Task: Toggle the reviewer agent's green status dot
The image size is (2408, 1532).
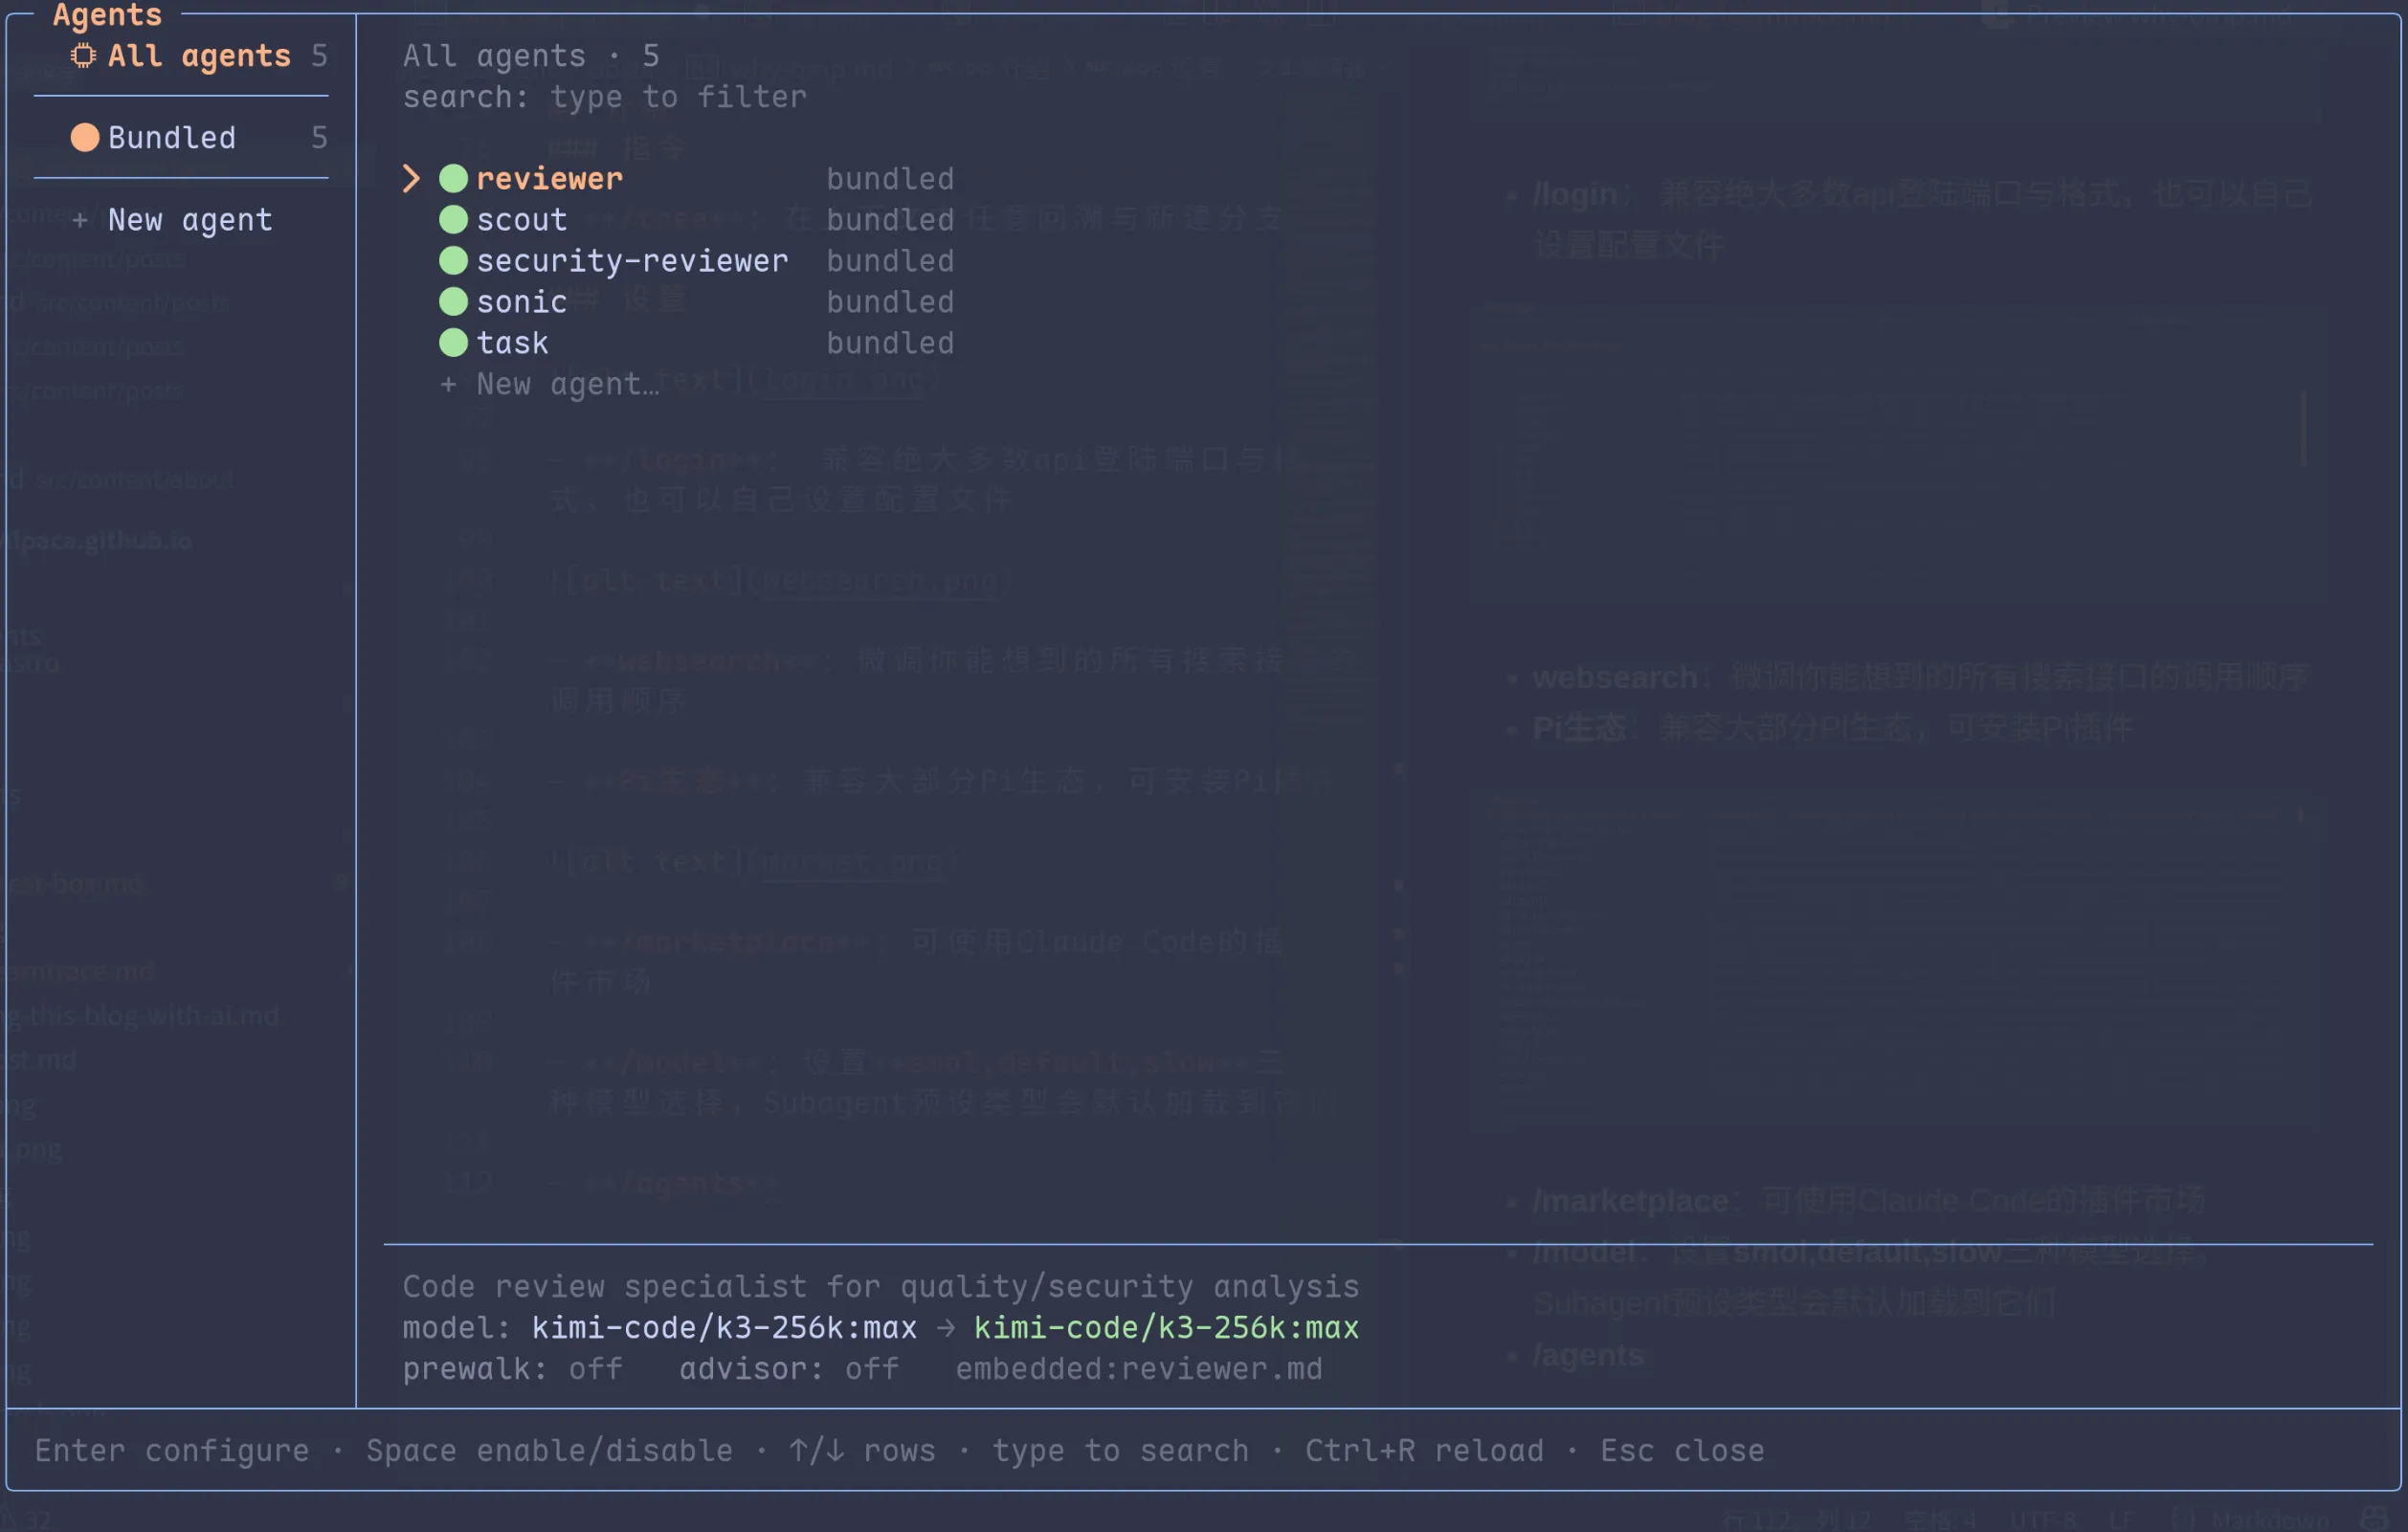Action: coord(453,179)
